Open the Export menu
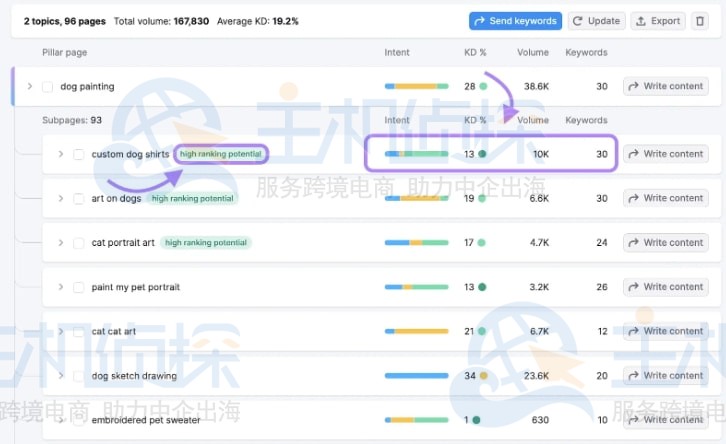The height and width of the screenshot is (444, 726). 658,21
